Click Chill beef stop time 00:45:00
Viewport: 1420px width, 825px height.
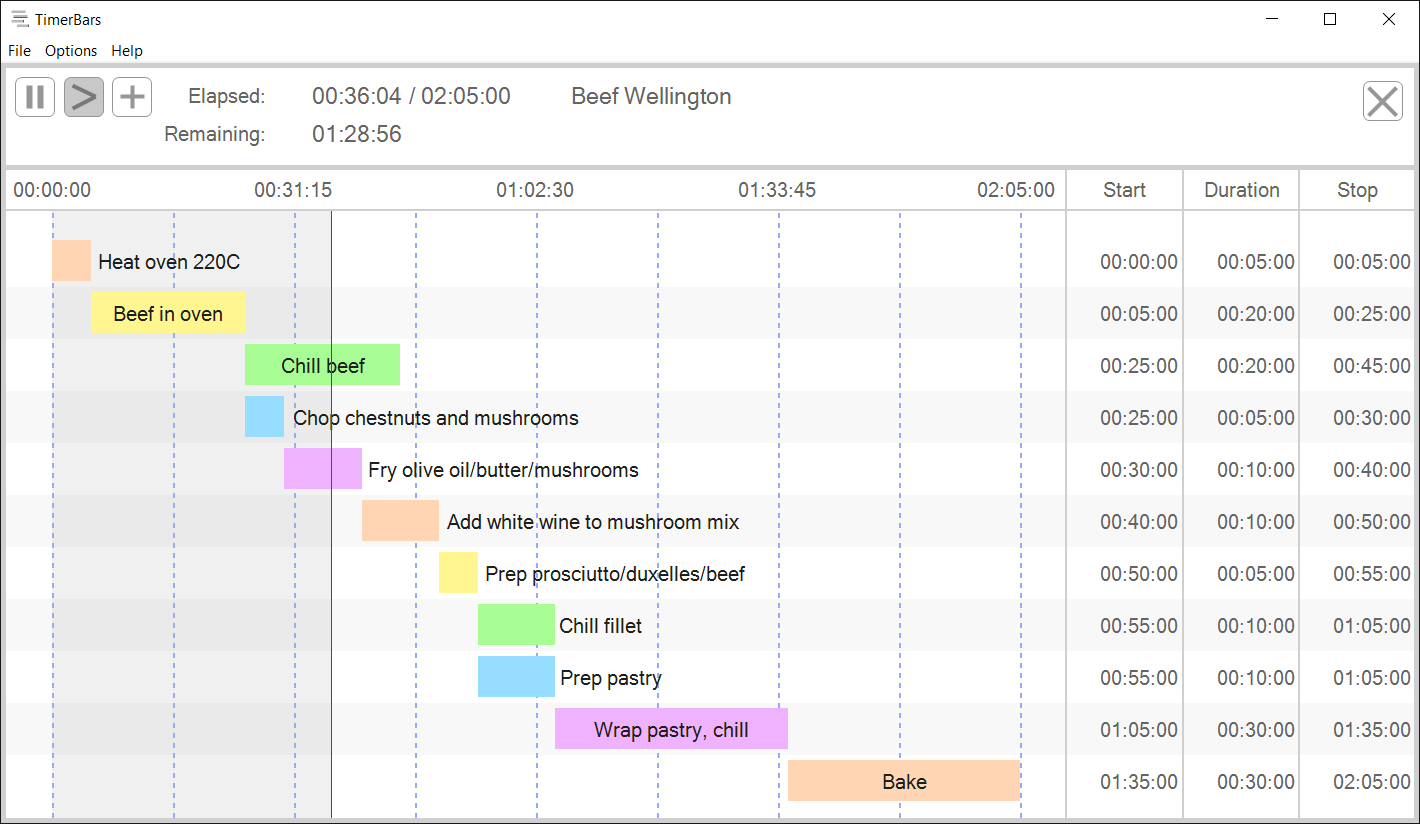pyautogui.click(x=1372, y=366)
